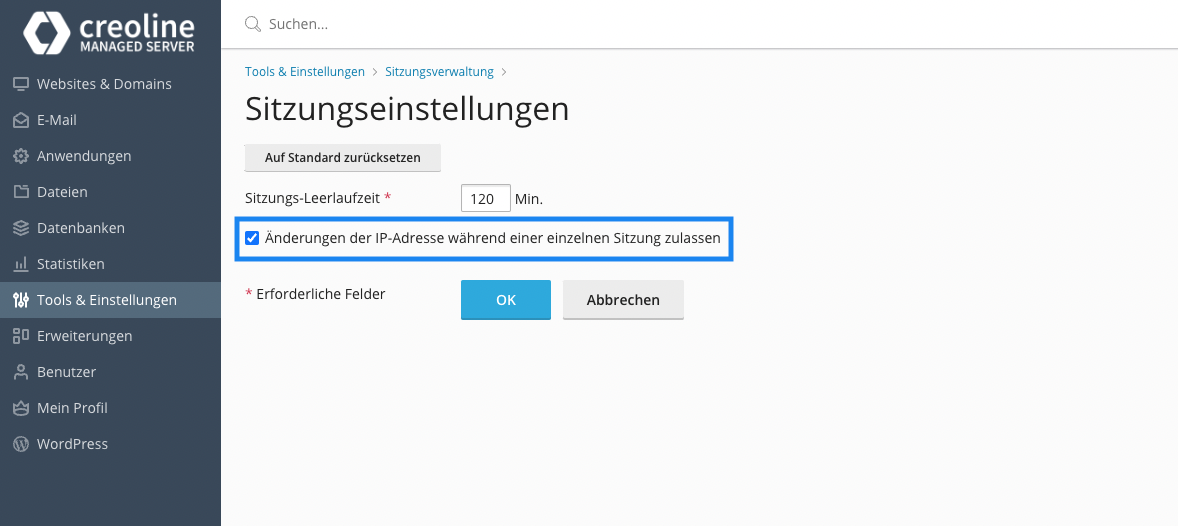The height and width of the screenshot is (526, 1178).
Task: Click the magnifier search icon
Action: 253,24
